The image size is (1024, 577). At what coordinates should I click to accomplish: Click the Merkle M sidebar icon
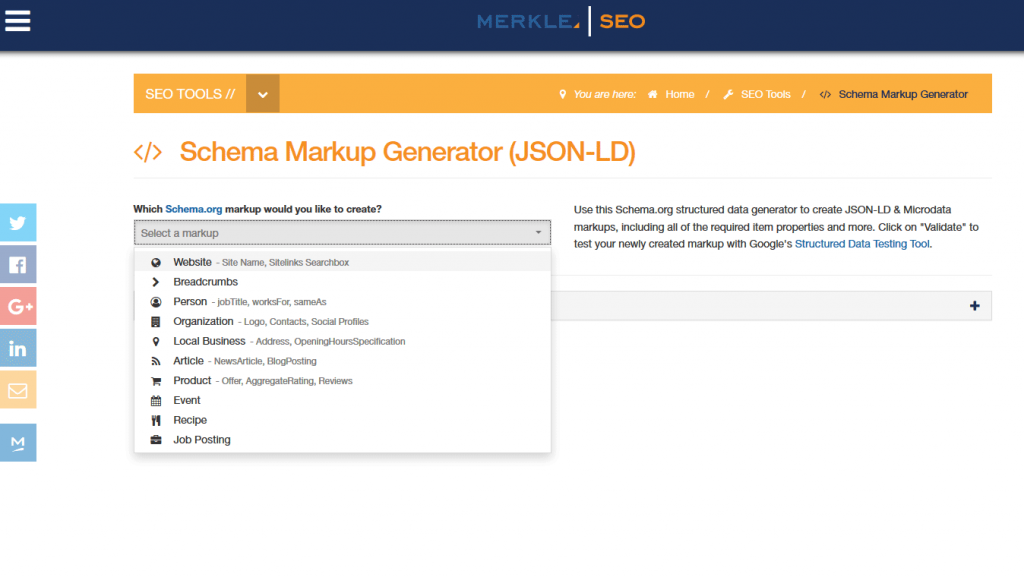(x=18, y=443)
